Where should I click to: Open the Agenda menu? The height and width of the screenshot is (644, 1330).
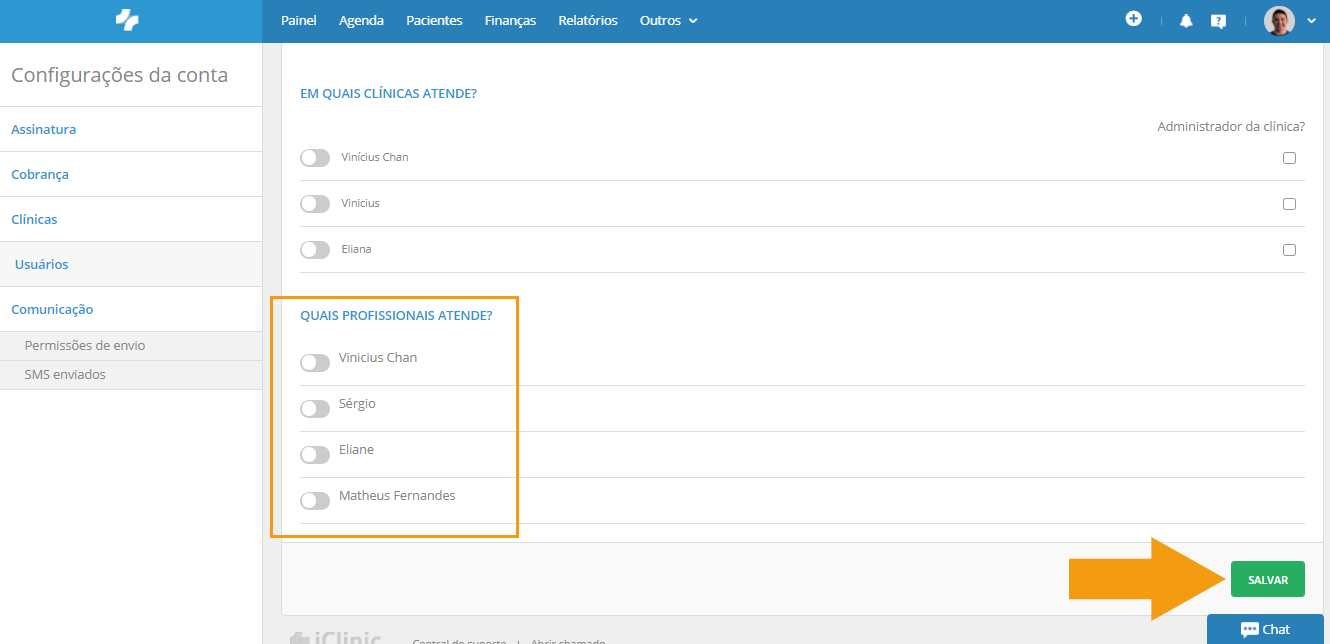click(x=361, y=20)
